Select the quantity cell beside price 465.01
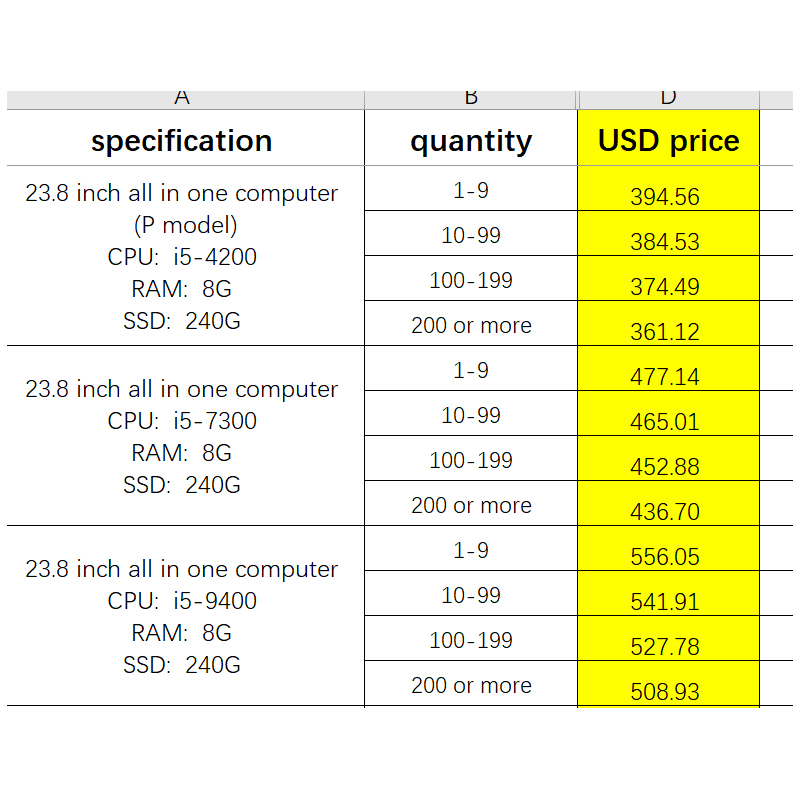Screen dimensions: 800x800 point(471,416)
